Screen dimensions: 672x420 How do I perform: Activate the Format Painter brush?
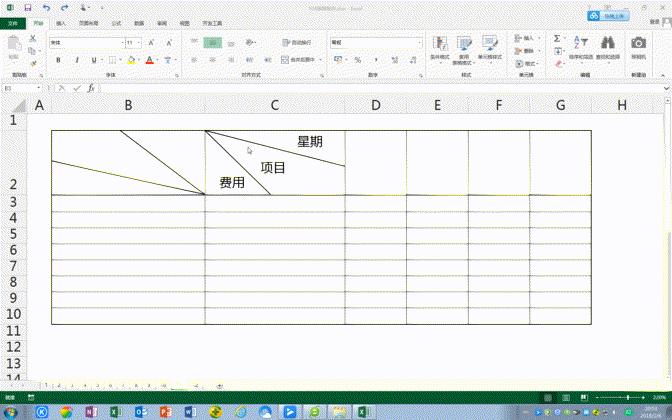pos(33,63)
